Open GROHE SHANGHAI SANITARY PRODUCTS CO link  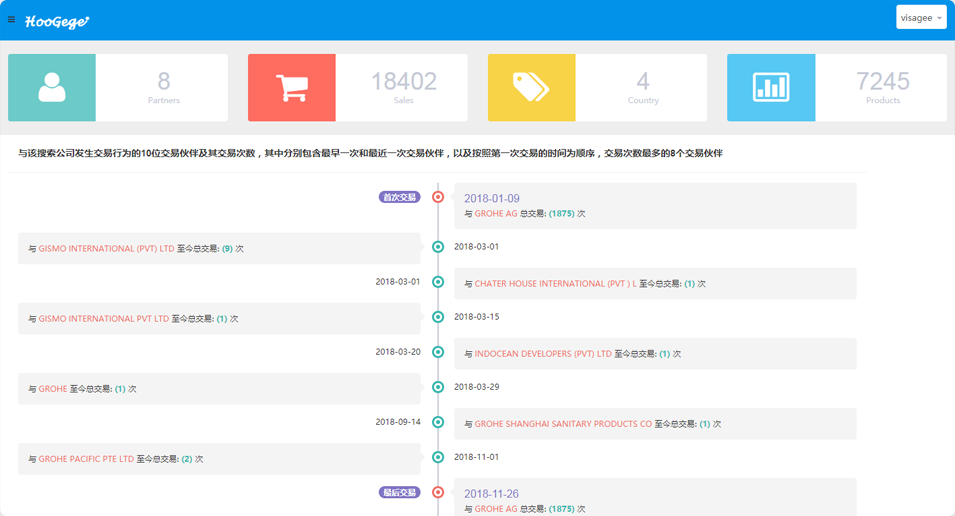563,424
